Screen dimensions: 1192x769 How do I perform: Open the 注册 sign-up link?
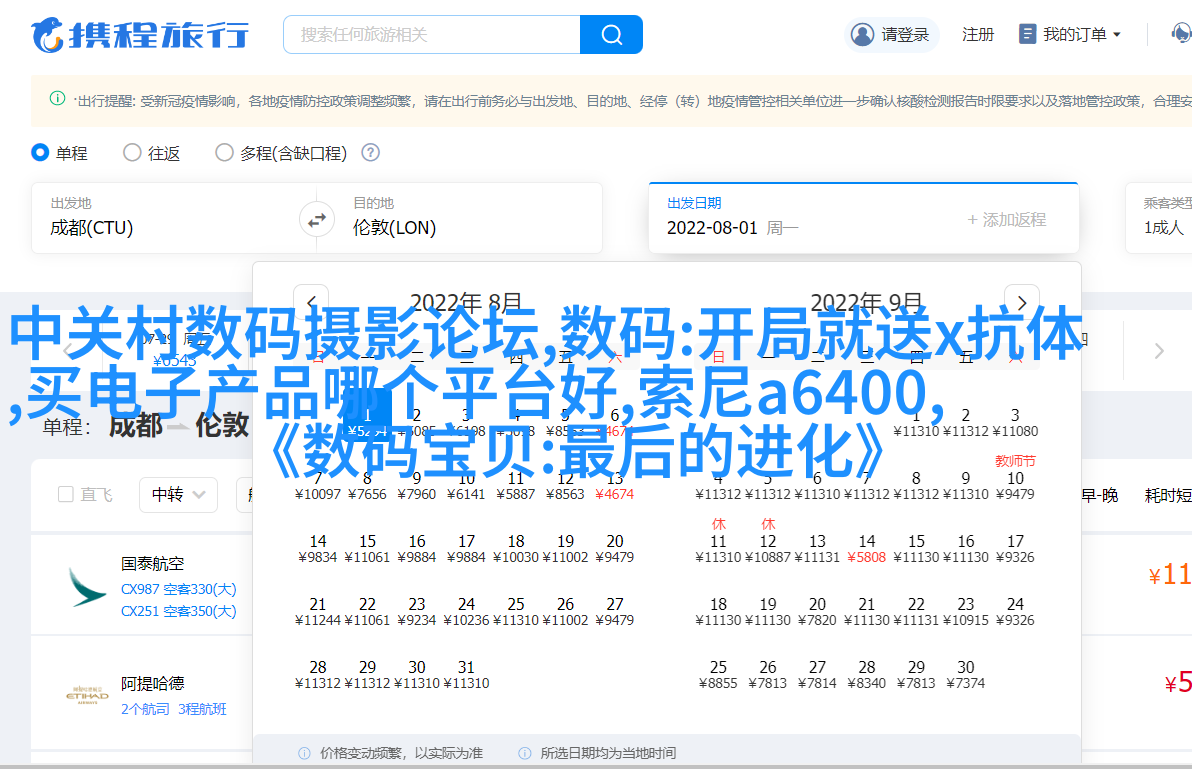click(978, 34)
